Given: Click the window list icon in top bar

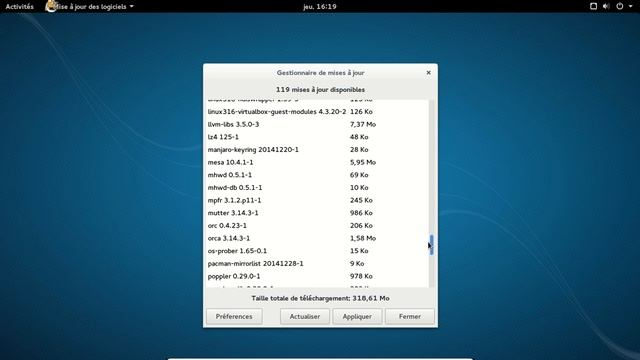Looking at the screenshot, I should (593, 6).
